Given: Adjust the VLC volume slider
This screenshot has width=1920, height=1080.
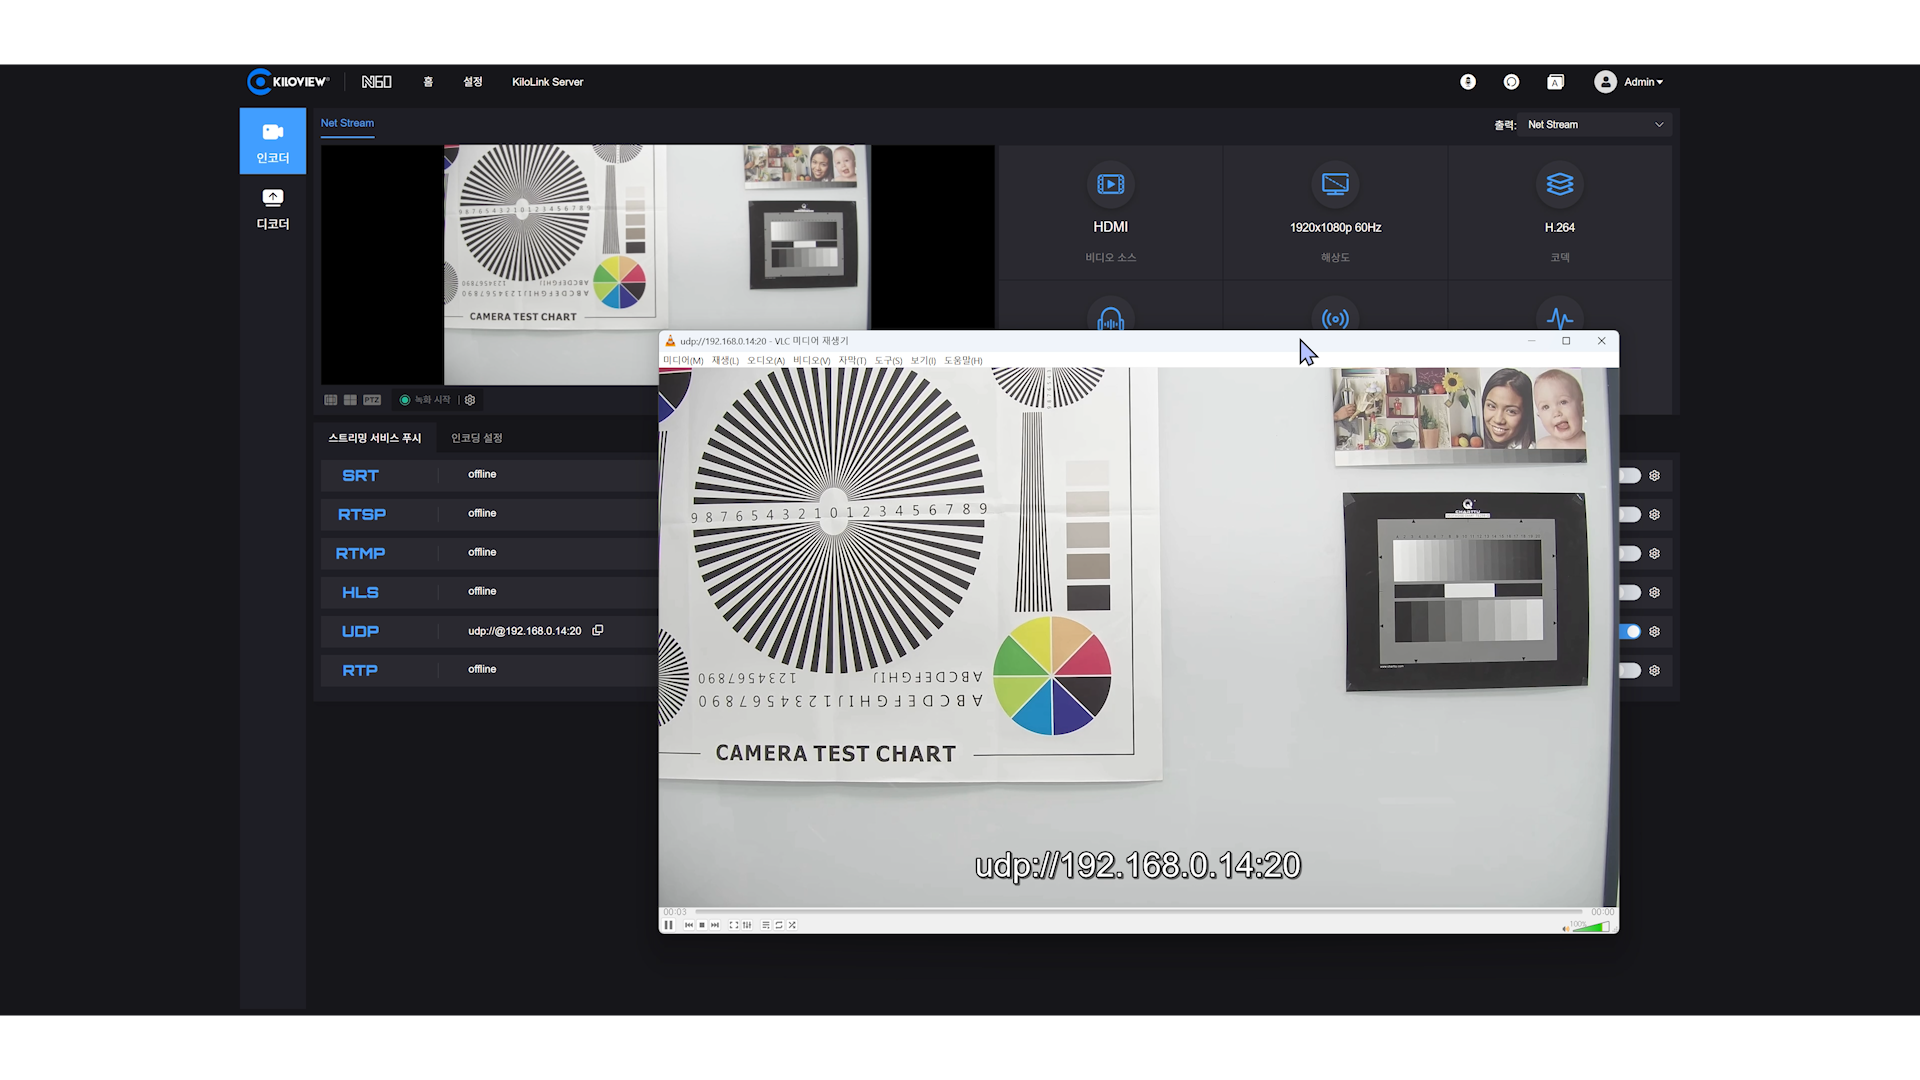Looking at the screenshot, I should click(1590, 927).
